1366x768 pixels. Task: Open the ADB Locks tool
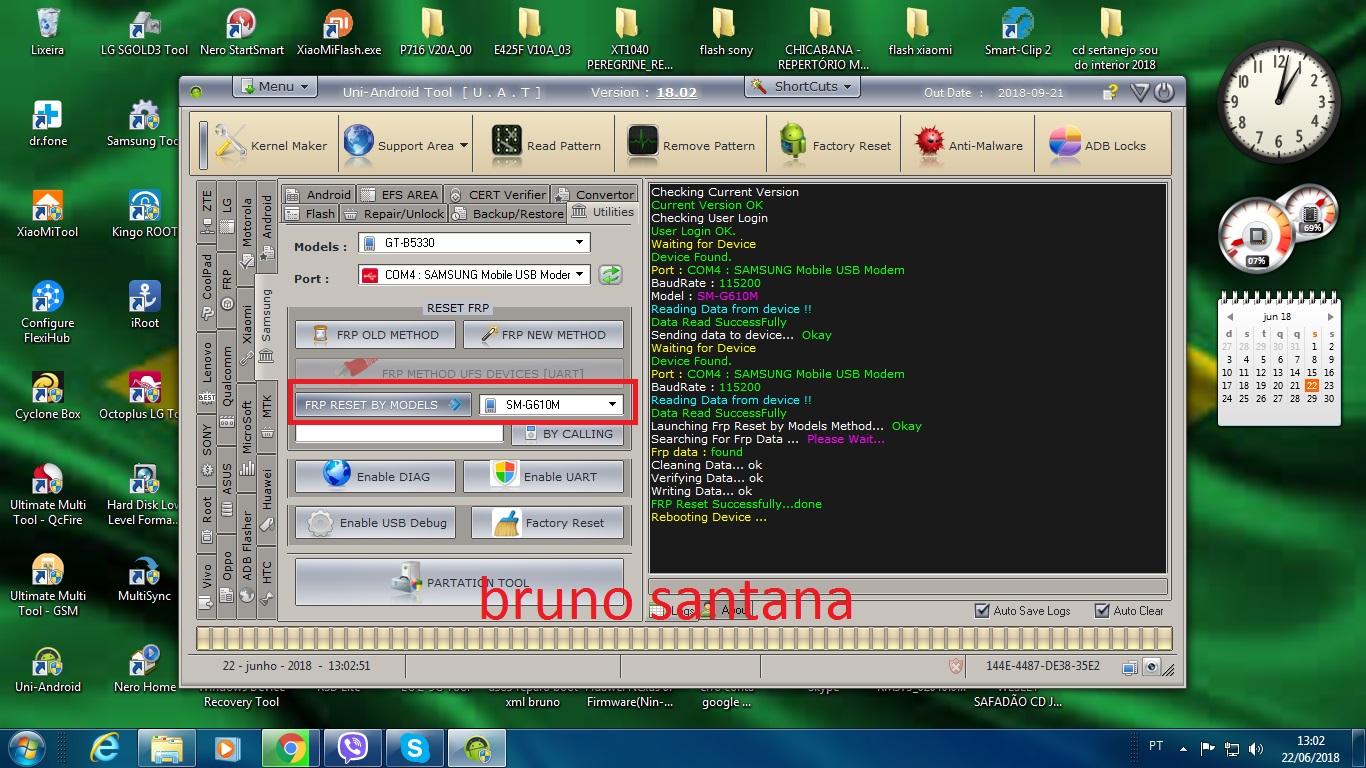click(x=1097, y=145)
